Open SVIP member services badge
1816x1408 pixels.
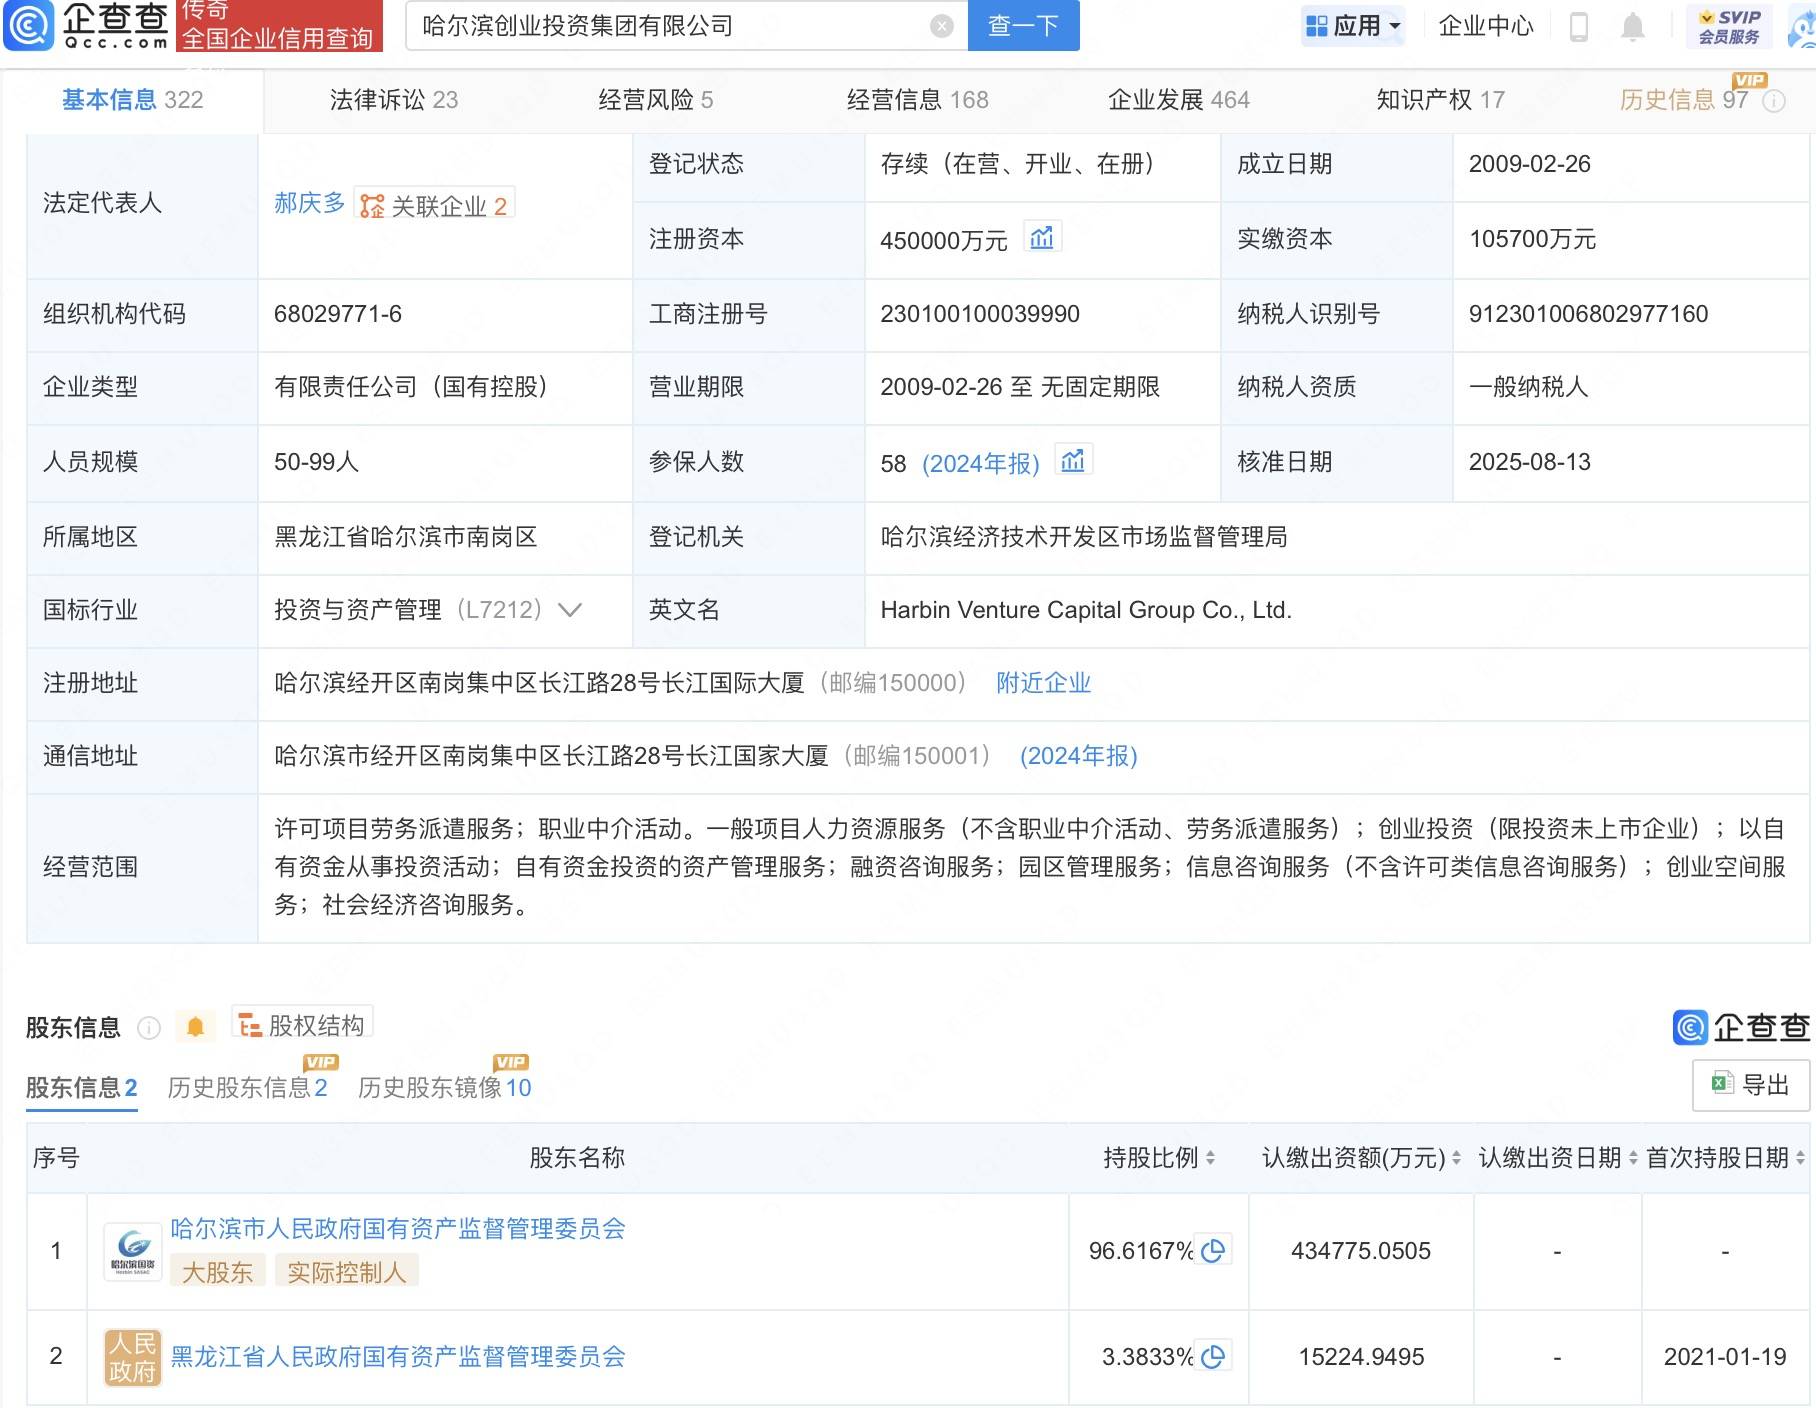tap(1729, 27)
